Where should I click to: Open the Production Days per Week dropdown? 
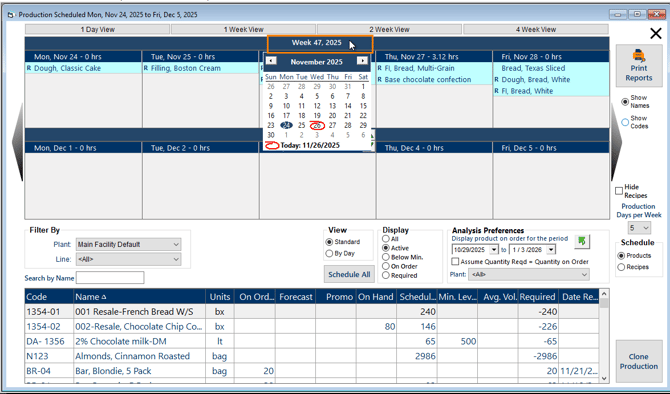point(639,228)
